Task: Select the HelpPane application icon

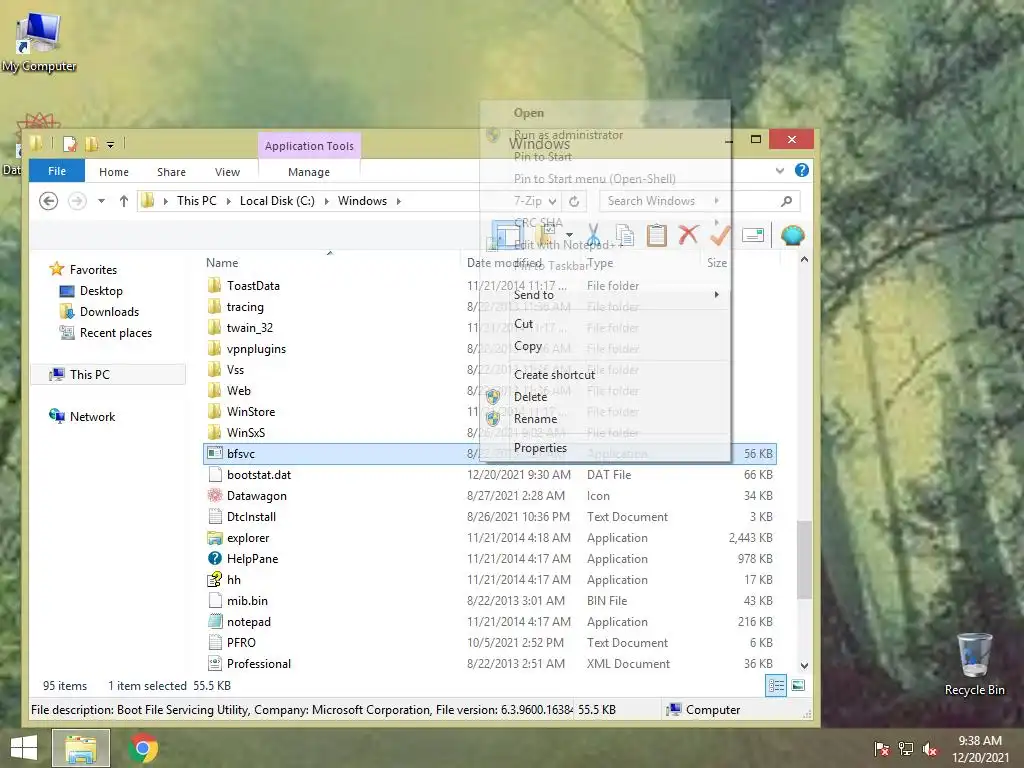Action: point(215,558)
